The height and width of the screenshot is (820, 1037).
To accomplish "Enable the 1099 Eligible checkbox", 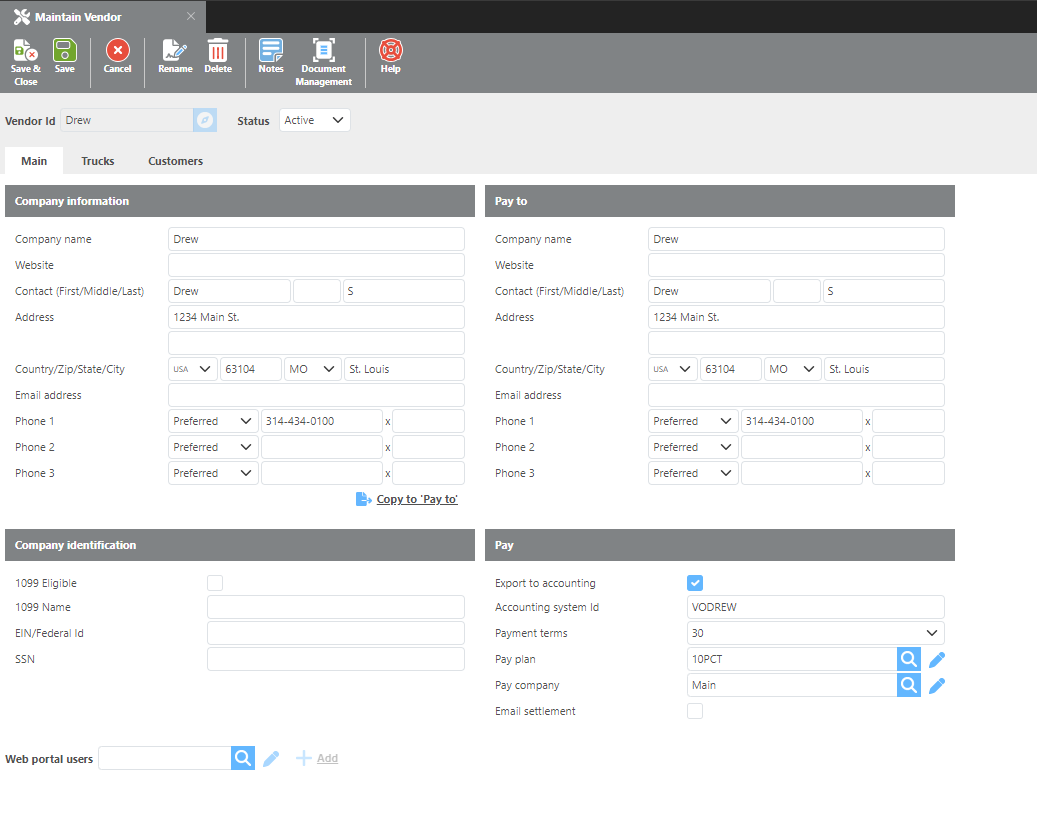I will click(x=215, y=583).
